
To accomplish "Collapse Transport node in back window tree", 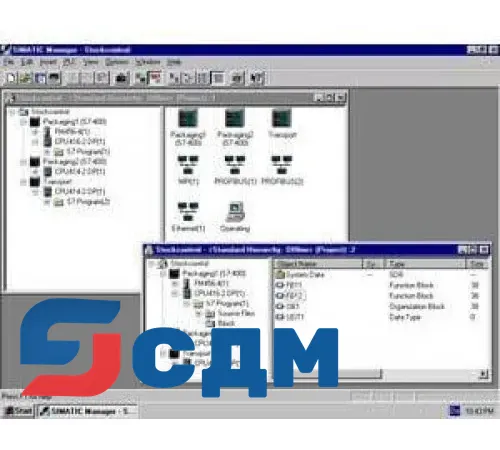I will pos(23,182).
